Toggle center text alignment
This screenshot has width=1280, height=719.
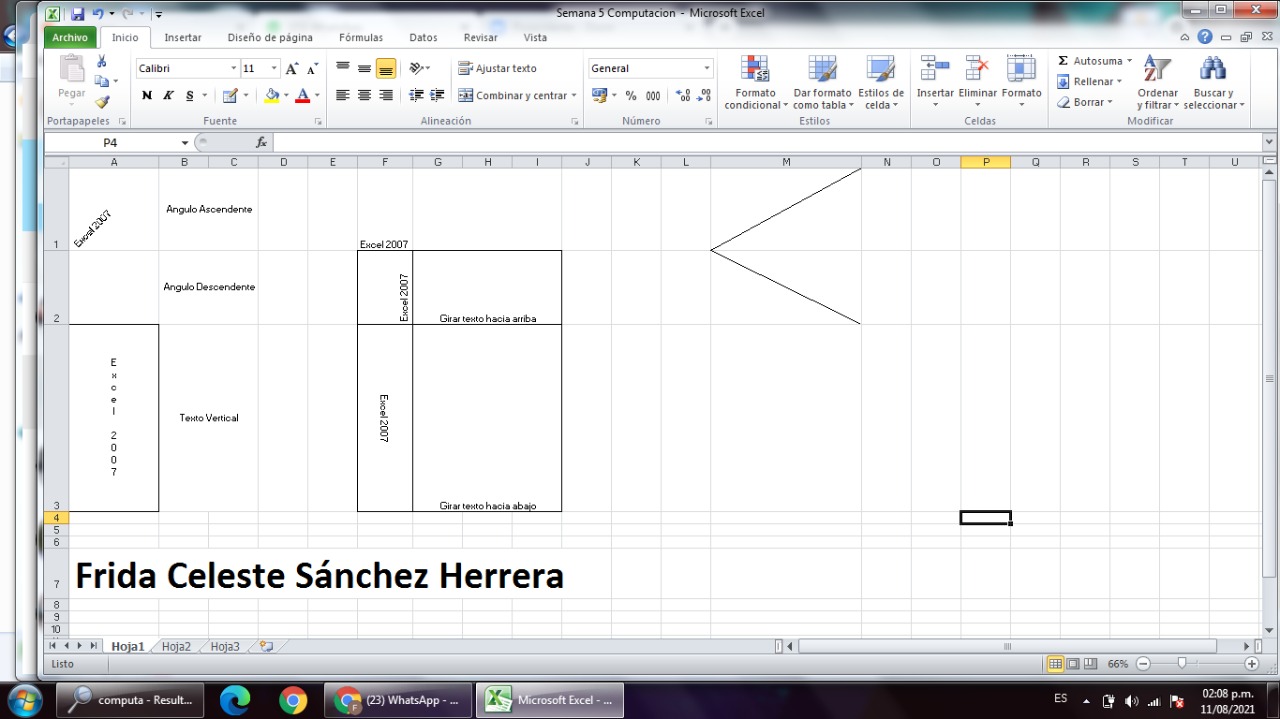364,96
